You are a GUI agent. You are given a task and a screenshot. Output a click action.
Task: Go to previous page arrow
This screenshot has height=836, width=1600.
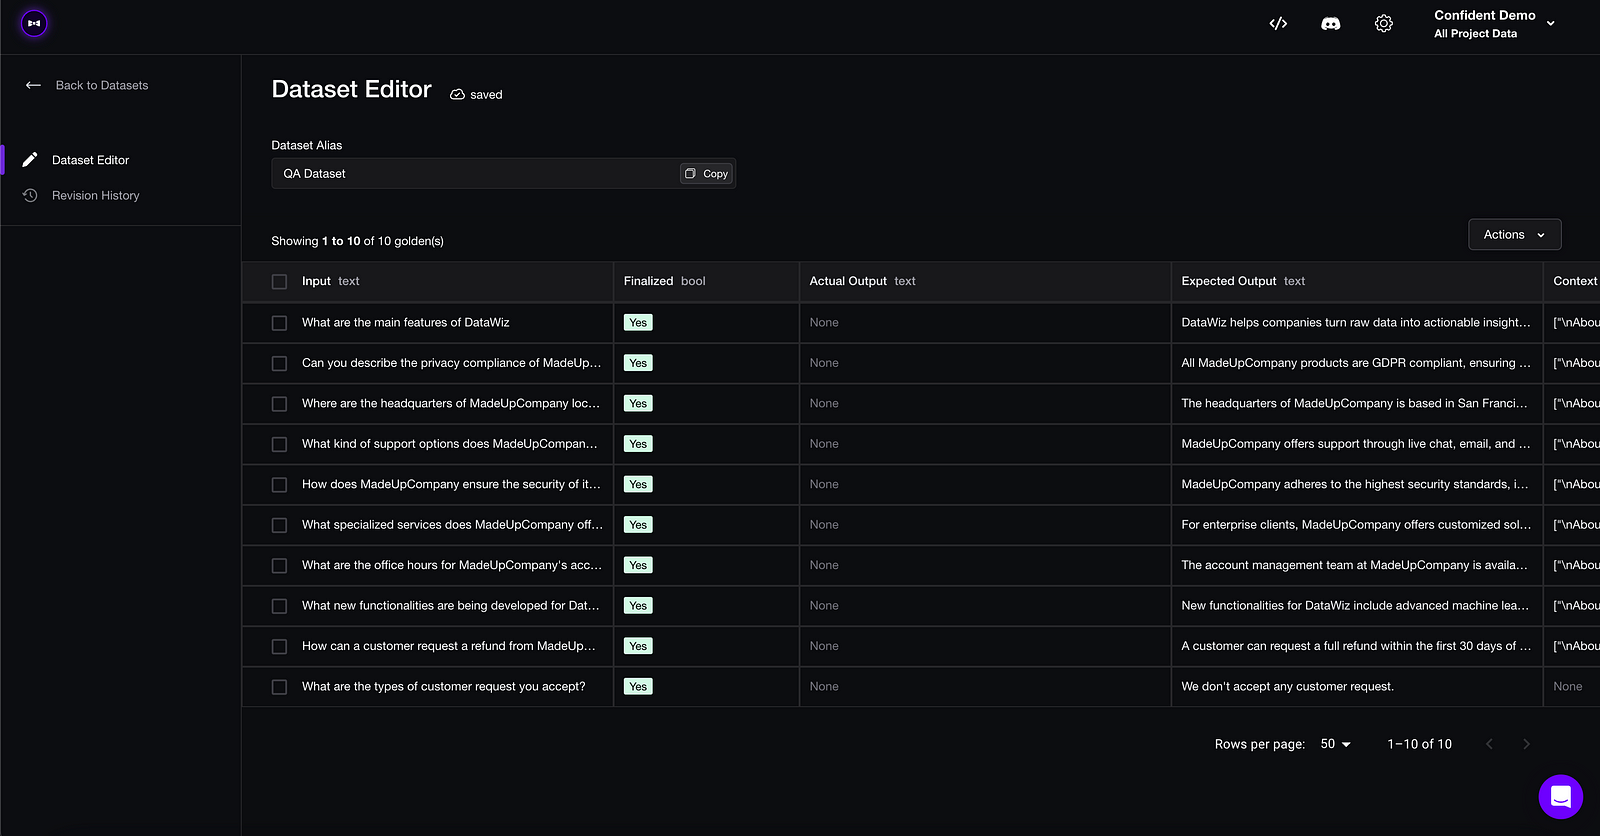[1489, 744]
